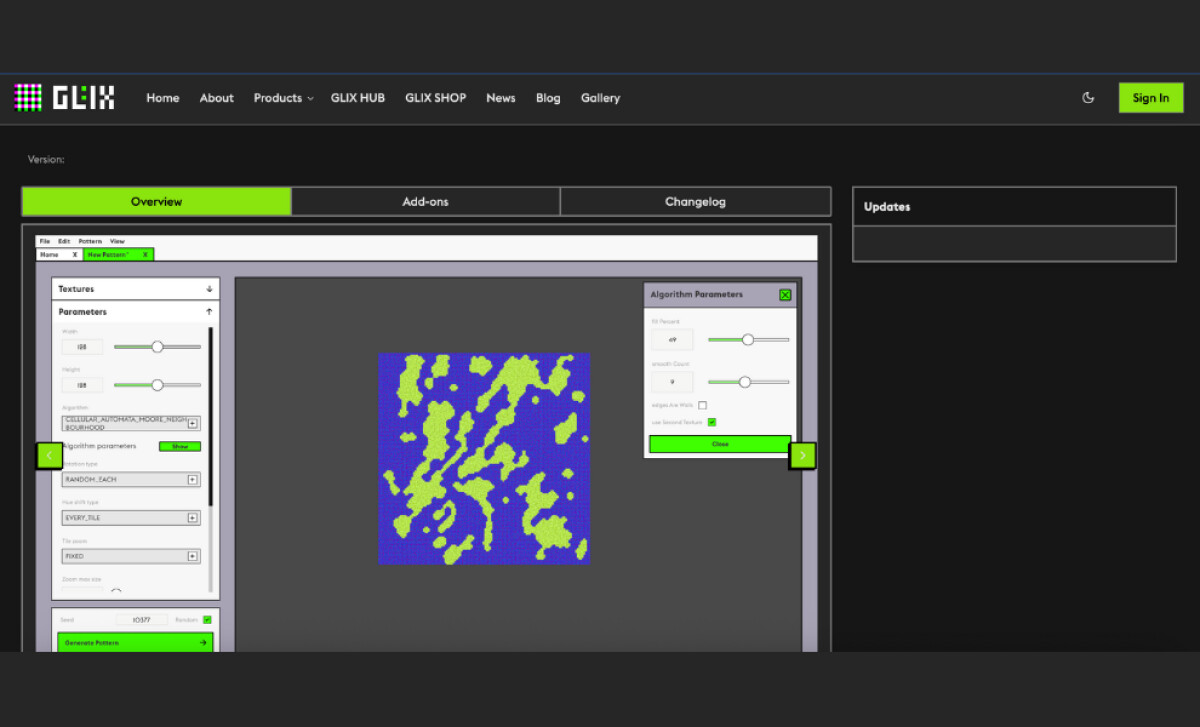Open the Pattern menu
Screen dimensions: 1200x727
pos(90,241)
